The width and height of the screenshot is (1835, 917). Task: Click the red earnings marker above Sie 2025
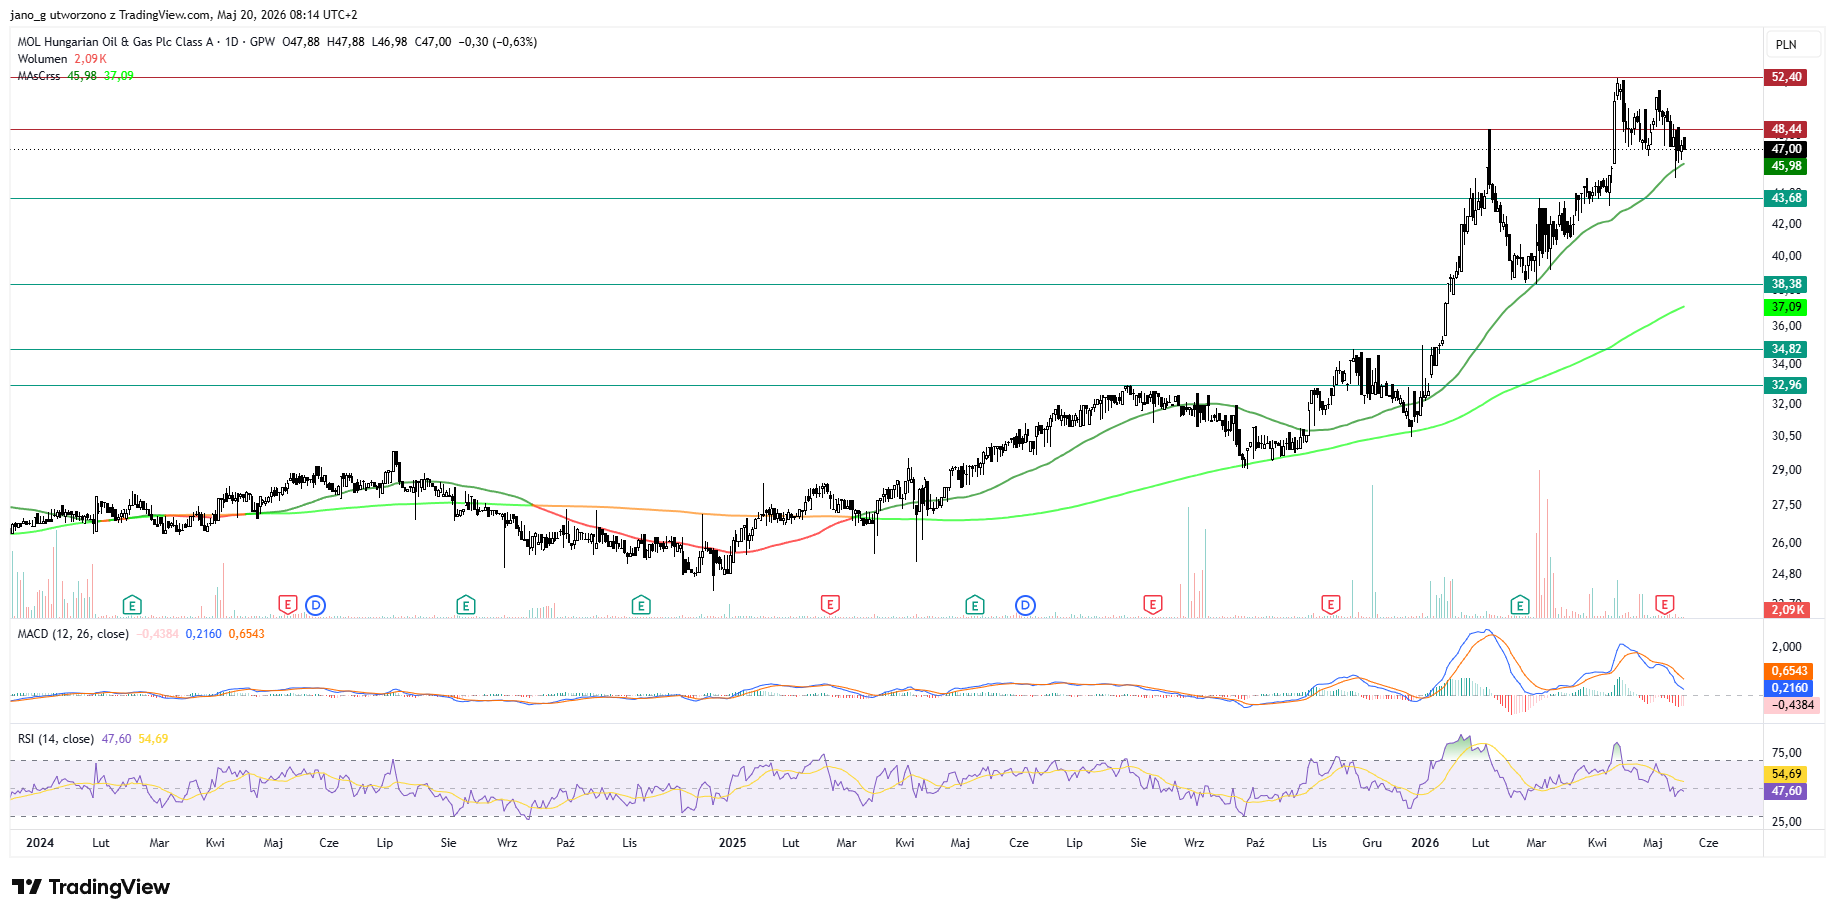[x=1153, y=605]
